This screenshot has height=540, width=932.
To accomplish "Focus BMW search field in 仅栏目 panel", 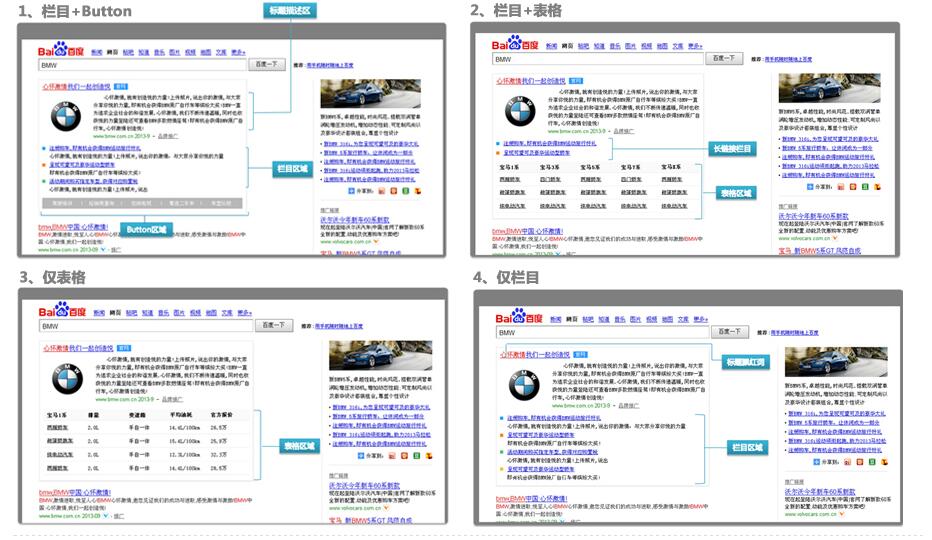I will (x=603, y=332).
